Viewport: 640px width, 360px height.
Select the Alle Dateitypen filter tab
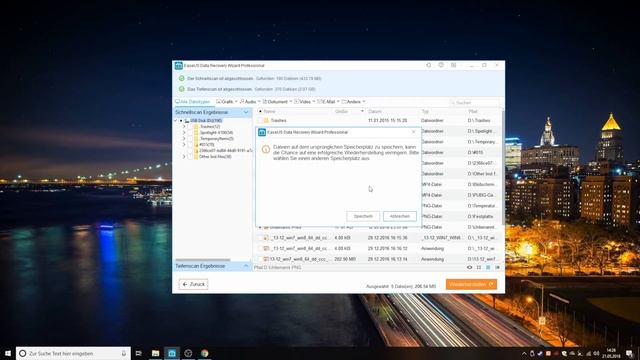pos(192,102)
